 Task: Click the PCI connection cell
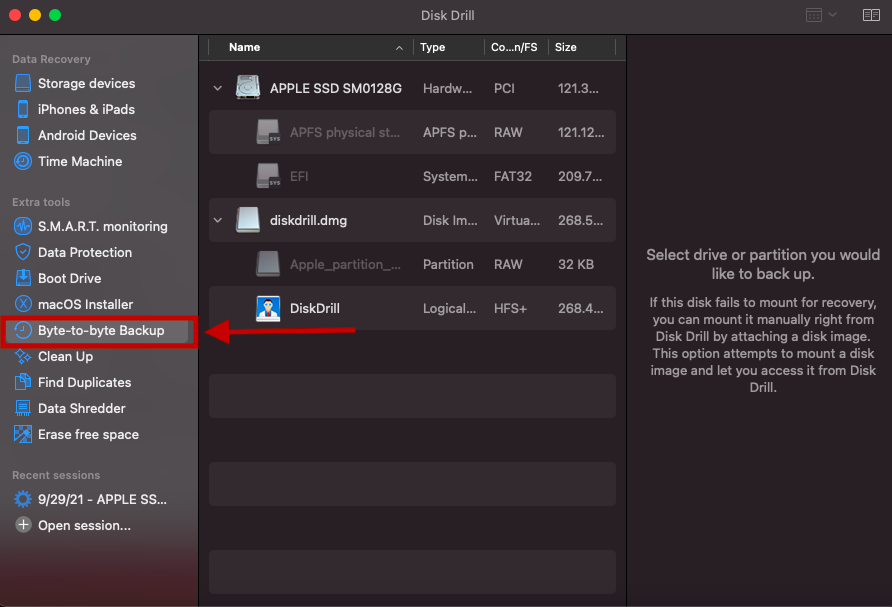tap(504, 88)
